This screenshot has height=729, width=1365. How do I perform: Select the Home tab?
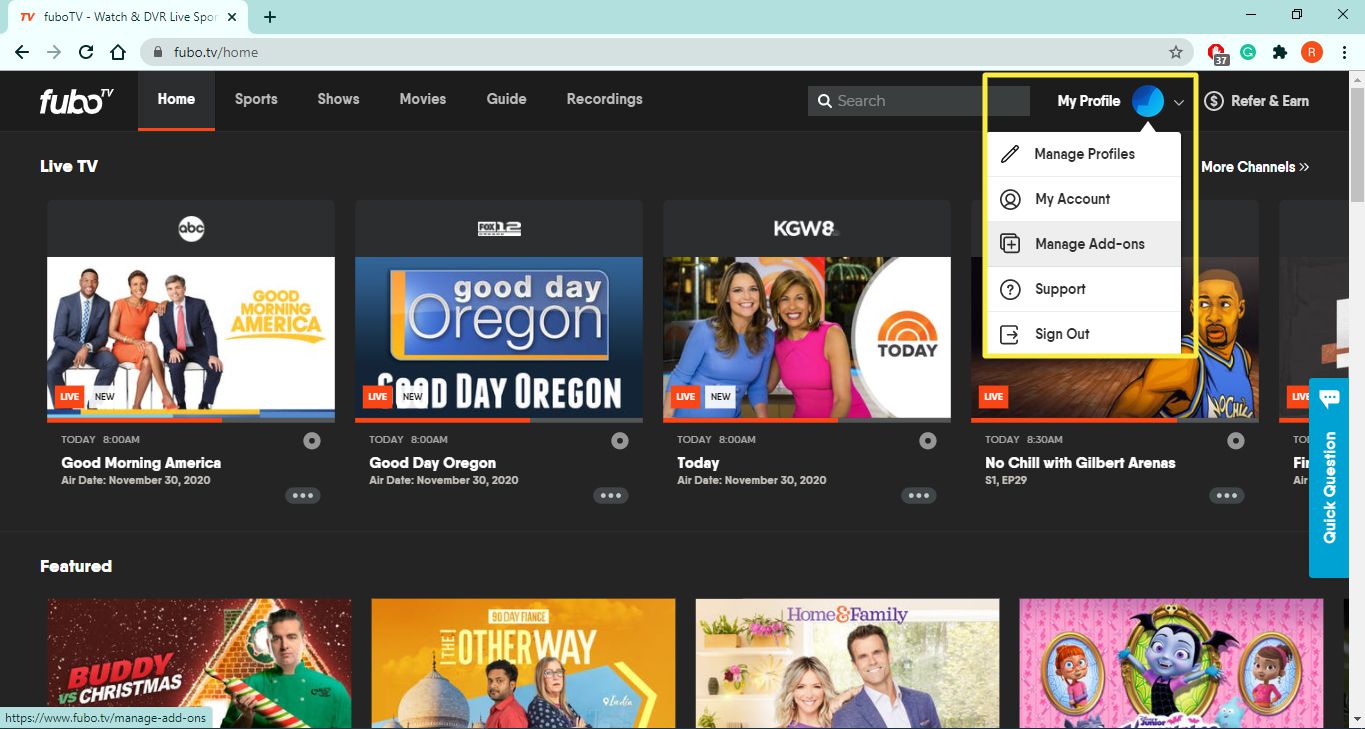coord(176,100)
